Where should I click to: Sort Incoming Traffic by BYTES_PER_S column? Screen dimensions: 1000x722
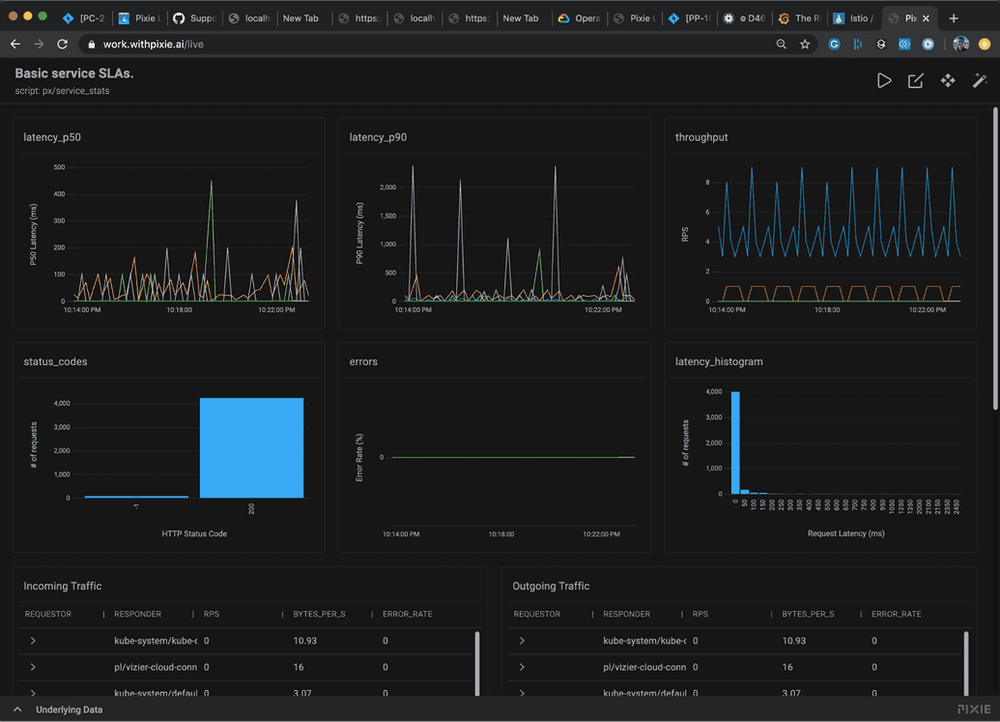click(x=319, y=614)
